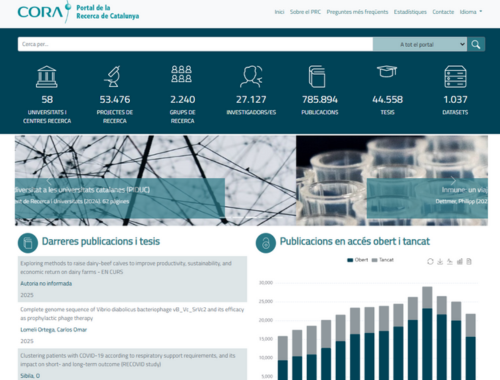
Task: Open the Contacte page
Action: pos(443,12)
